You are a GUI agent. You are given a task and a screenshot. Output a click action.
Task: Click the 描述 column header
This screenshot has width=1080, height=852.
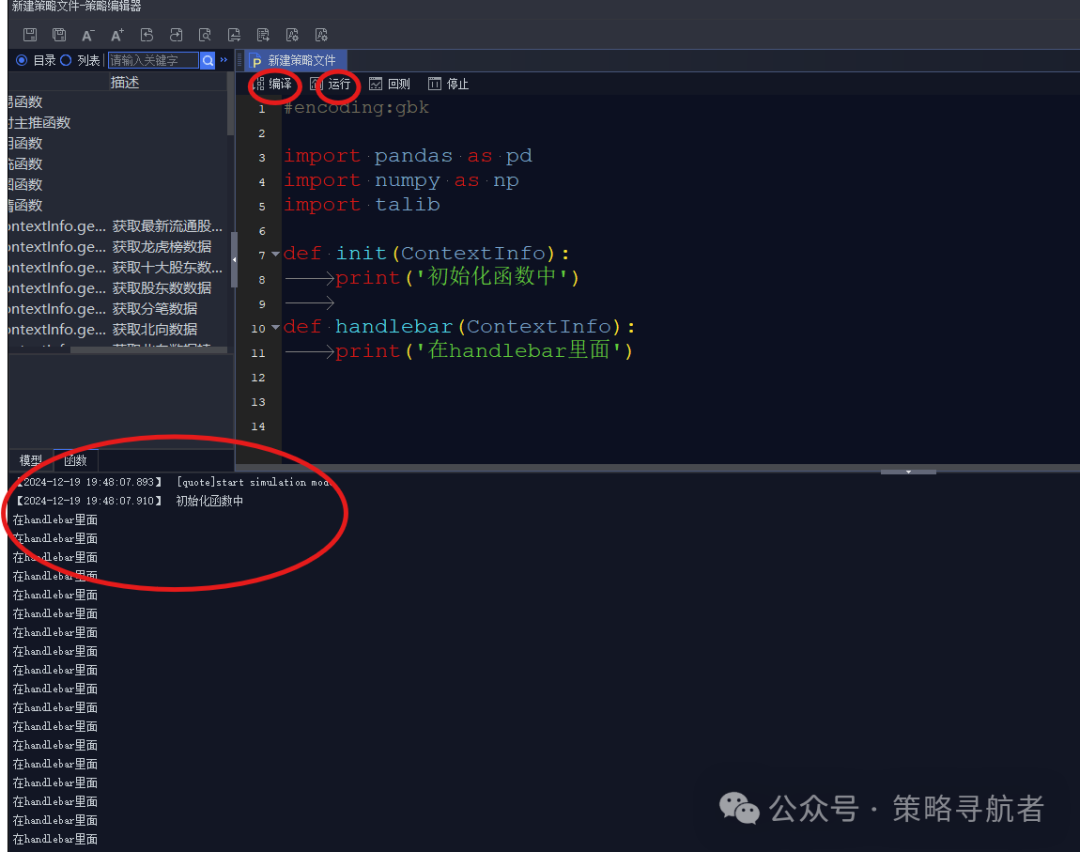[125, 83]
